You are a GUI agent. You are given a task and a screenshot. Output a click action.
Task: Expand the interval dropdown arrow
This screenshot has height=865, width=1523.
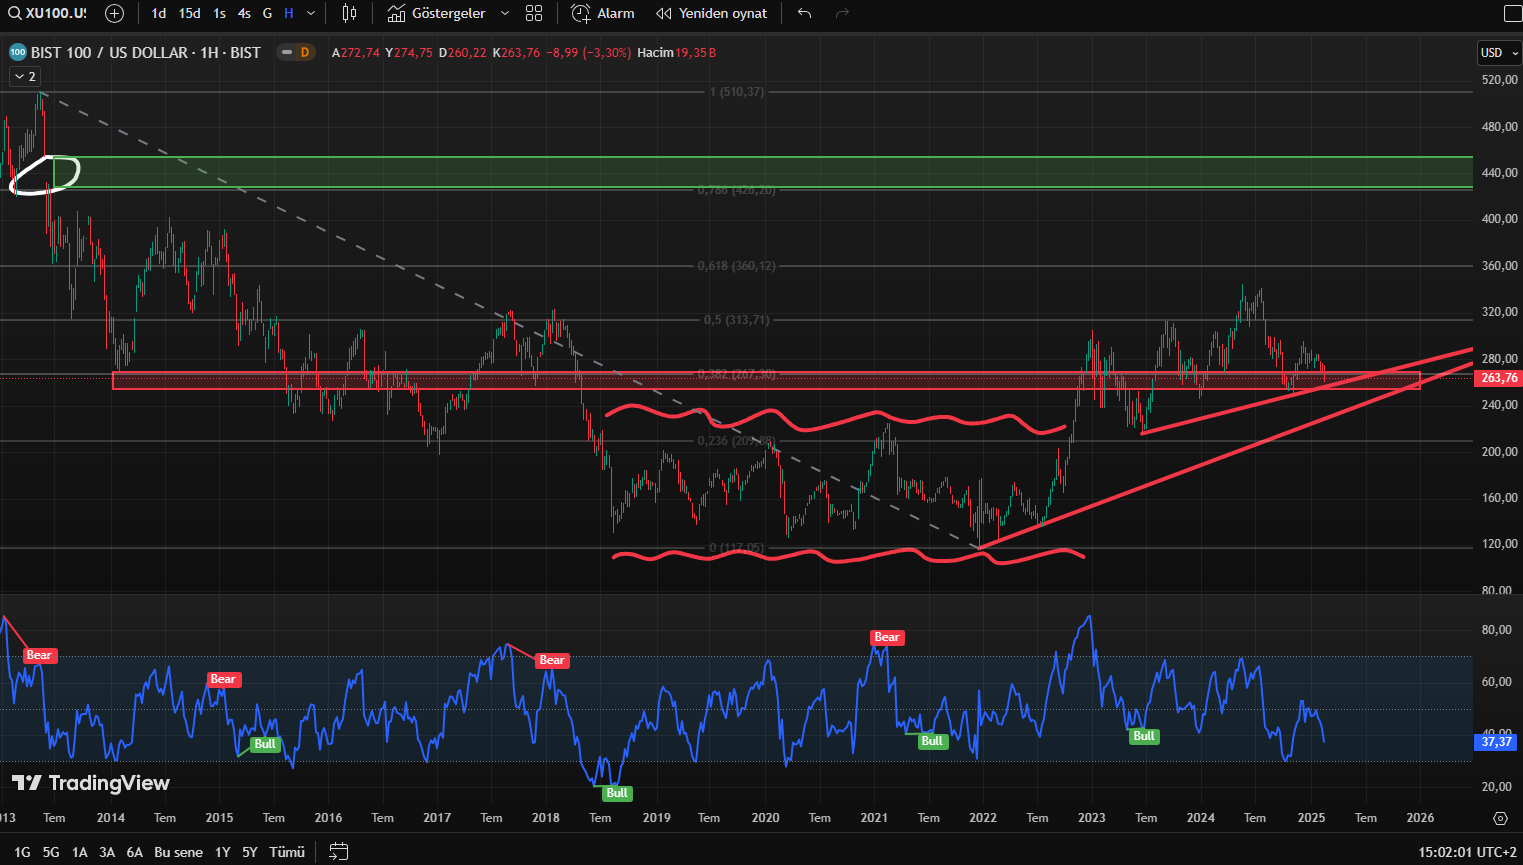point(311,13)
